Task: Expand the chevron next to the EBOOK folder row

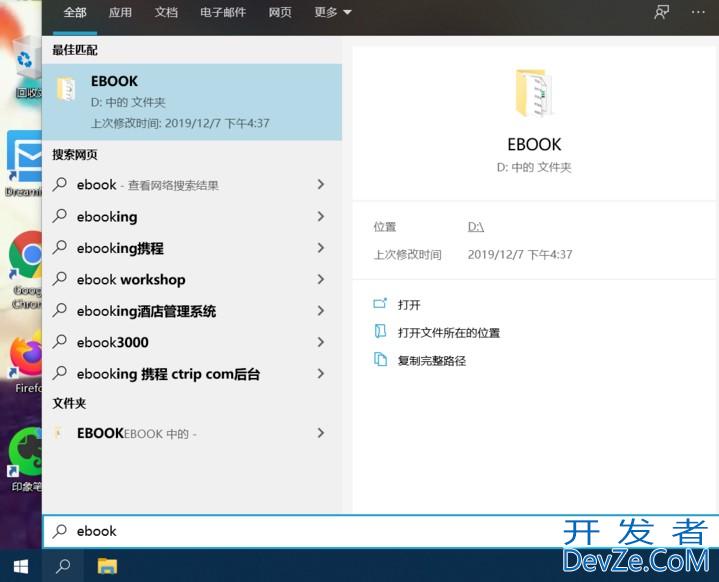Action: pyautogui.click(x=321, y=433)
